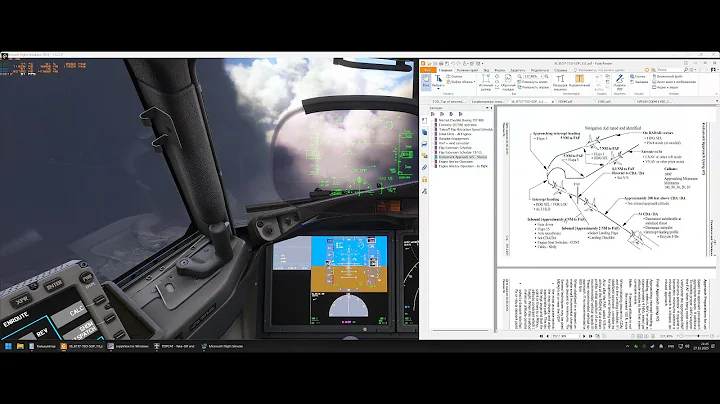Screen dimensions: 720x404
Task: Select highlighted 'Instrument Approach ILS' bookmark
Action: pos(462,157)
